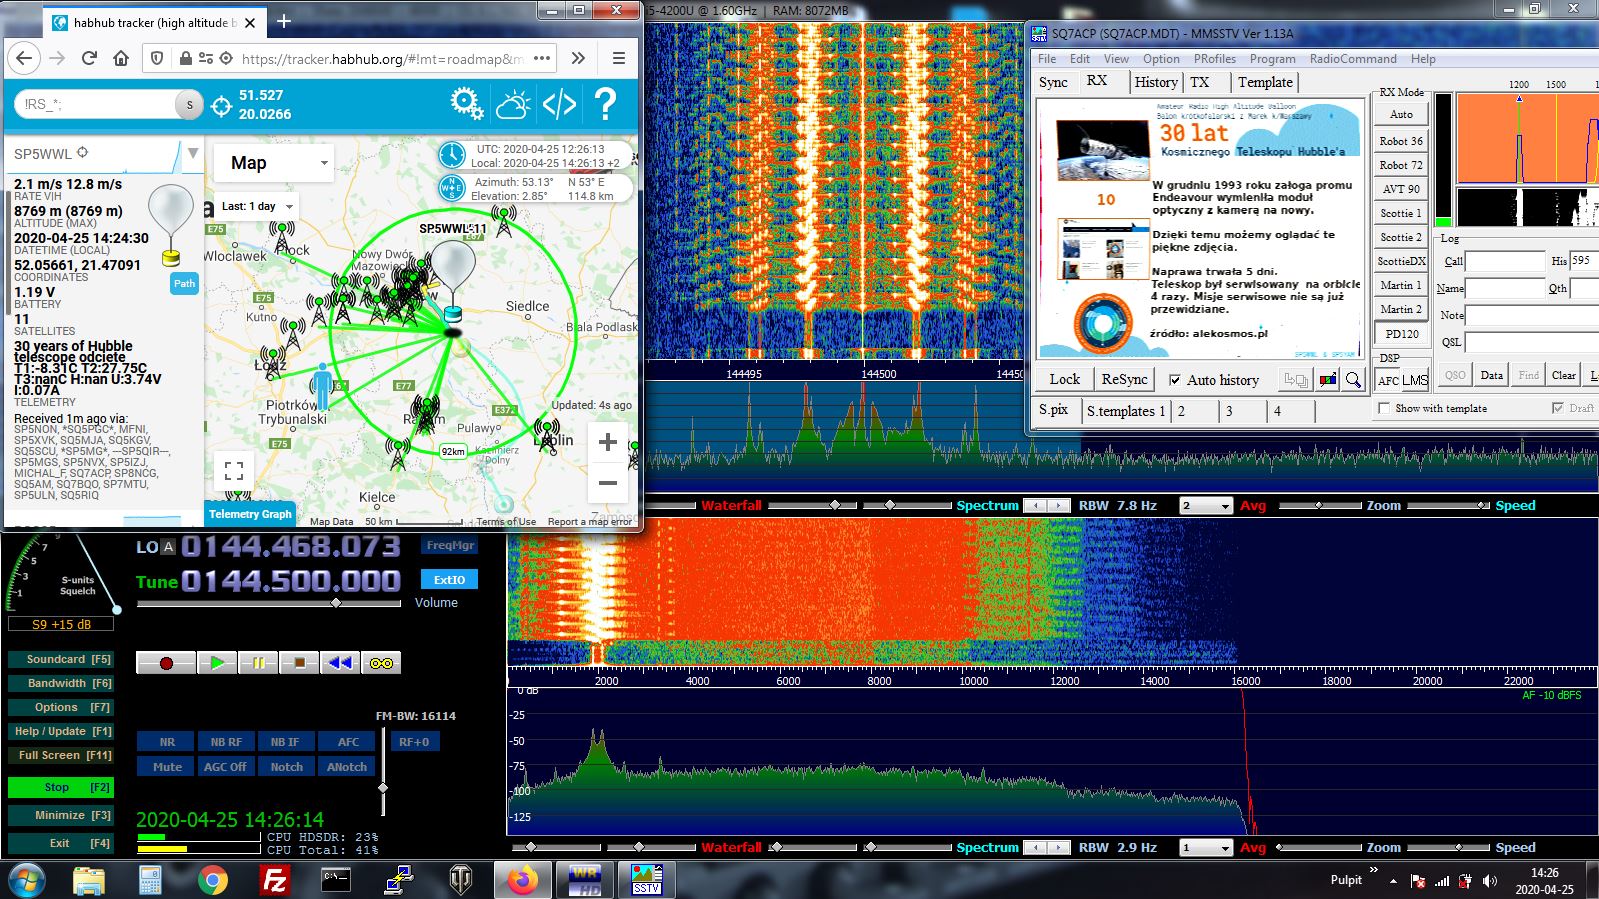Toggle the NR noise reduction button
The image size is (1599, 899).
(x=167, y=742)
